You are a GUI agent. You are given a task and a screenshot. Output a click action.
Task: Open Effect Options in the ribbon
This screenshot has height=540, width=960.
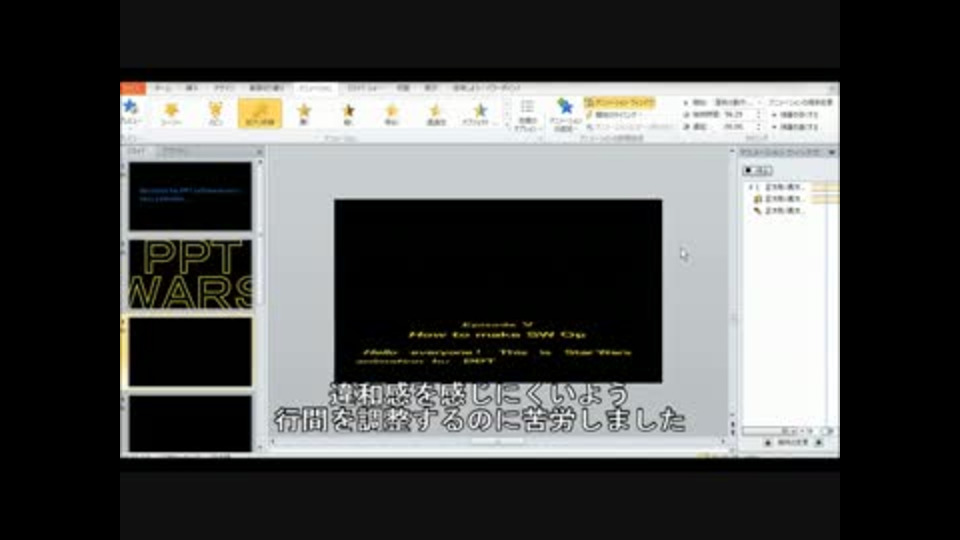tap(527, 115)
